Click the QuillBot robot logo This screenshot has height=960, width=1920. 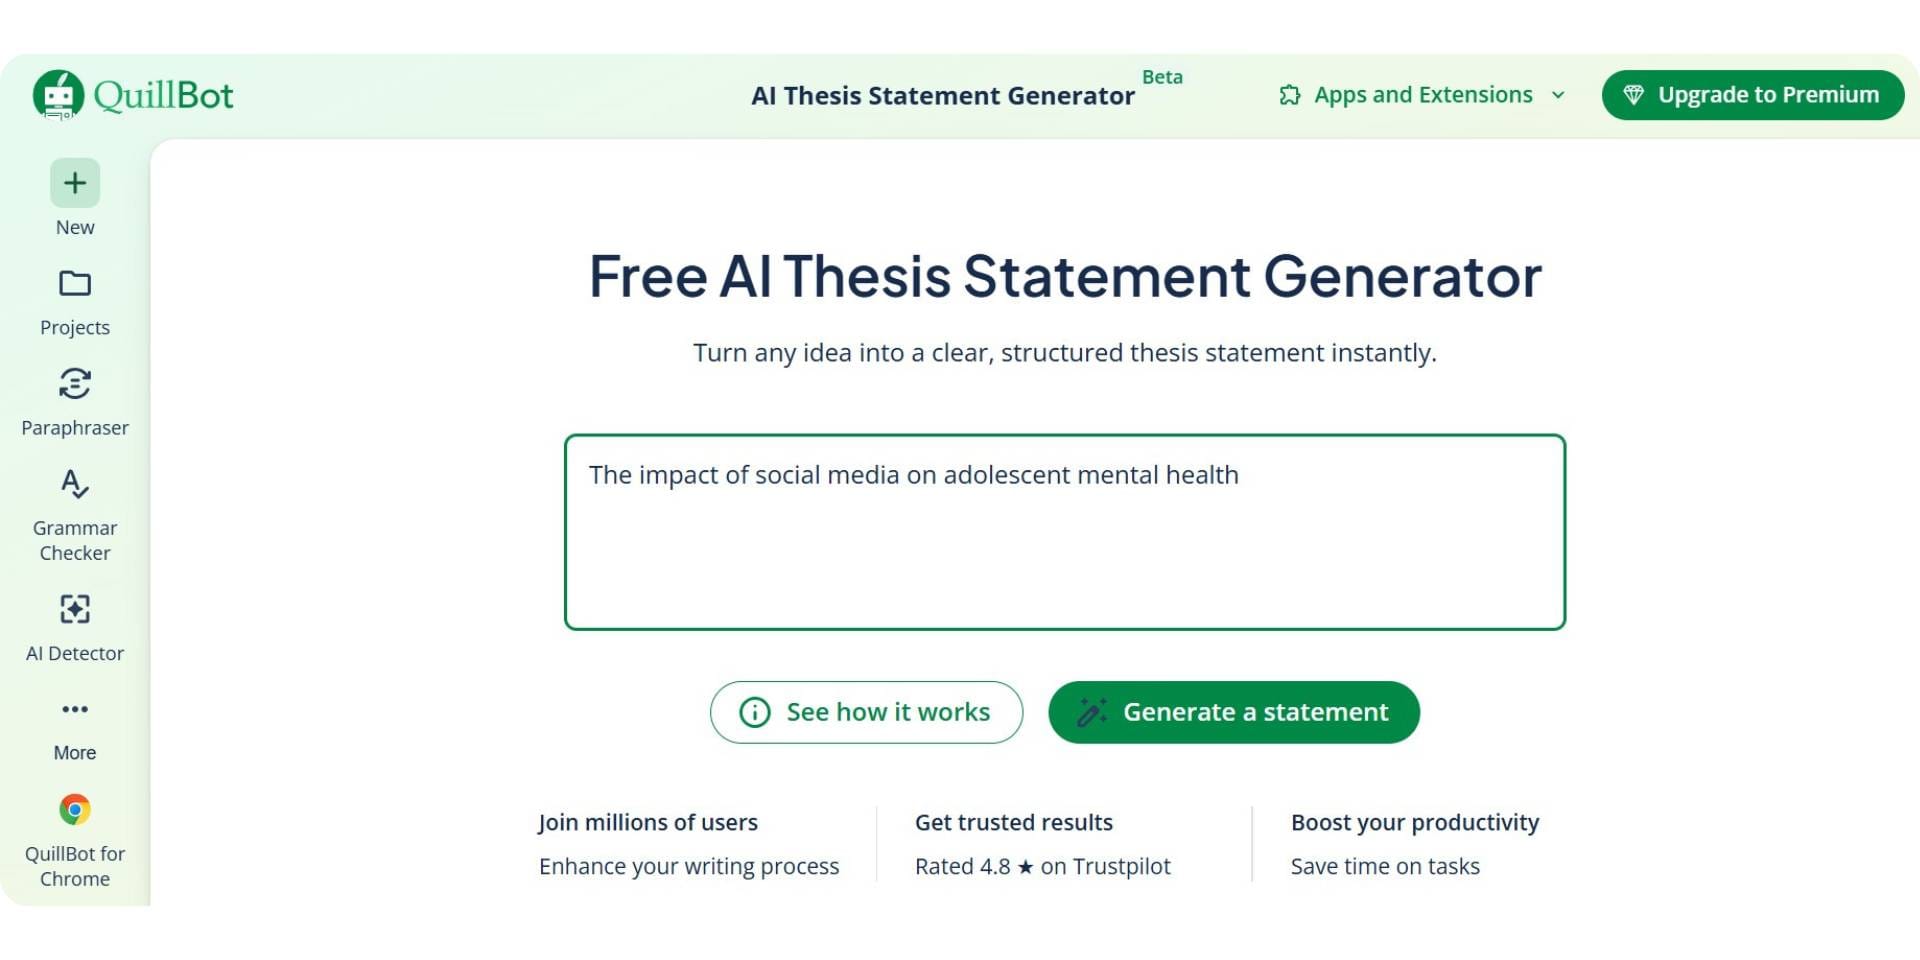point(57,94)
